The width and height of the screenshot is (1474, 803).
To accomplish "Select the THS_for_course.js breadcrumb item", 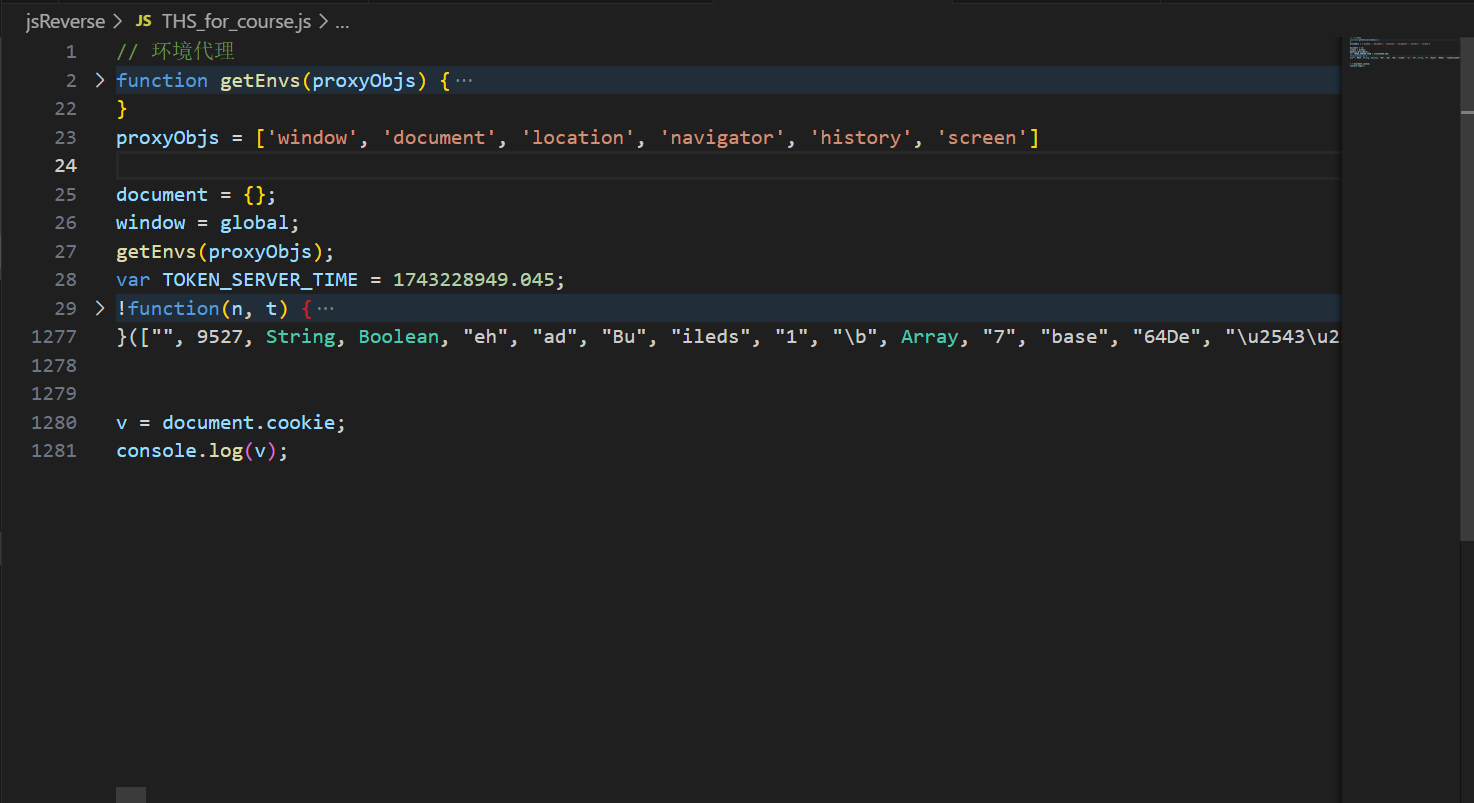I will [236, 21].
